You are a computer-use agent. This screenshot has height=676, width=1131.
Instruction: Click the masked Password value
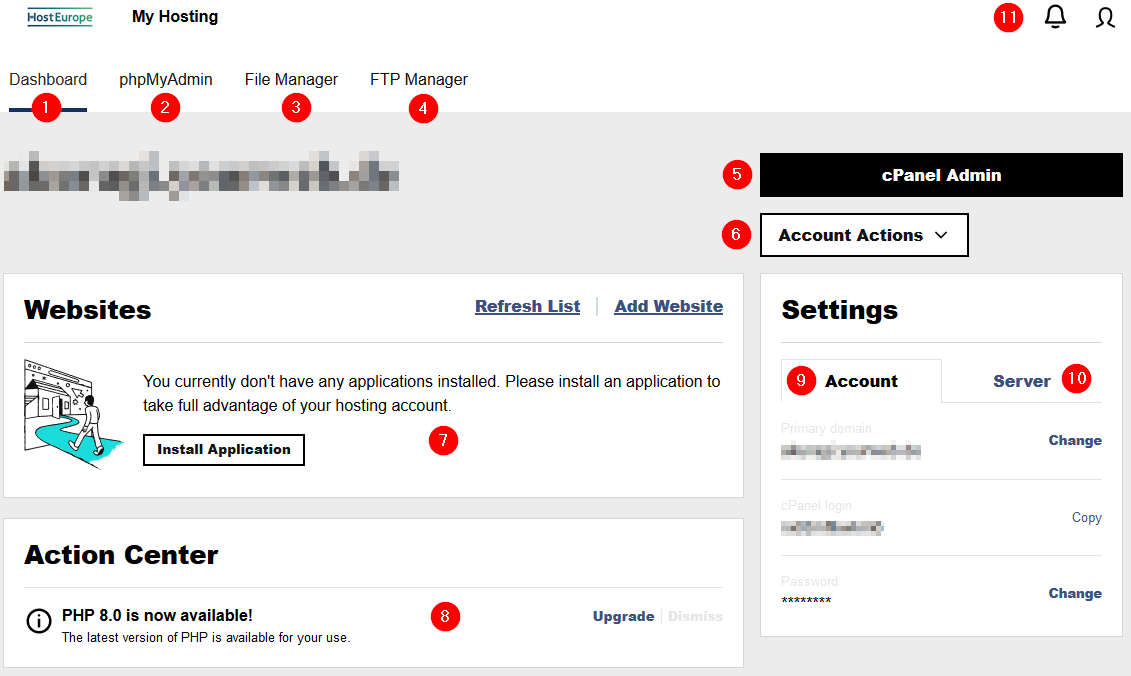point(806,600)
